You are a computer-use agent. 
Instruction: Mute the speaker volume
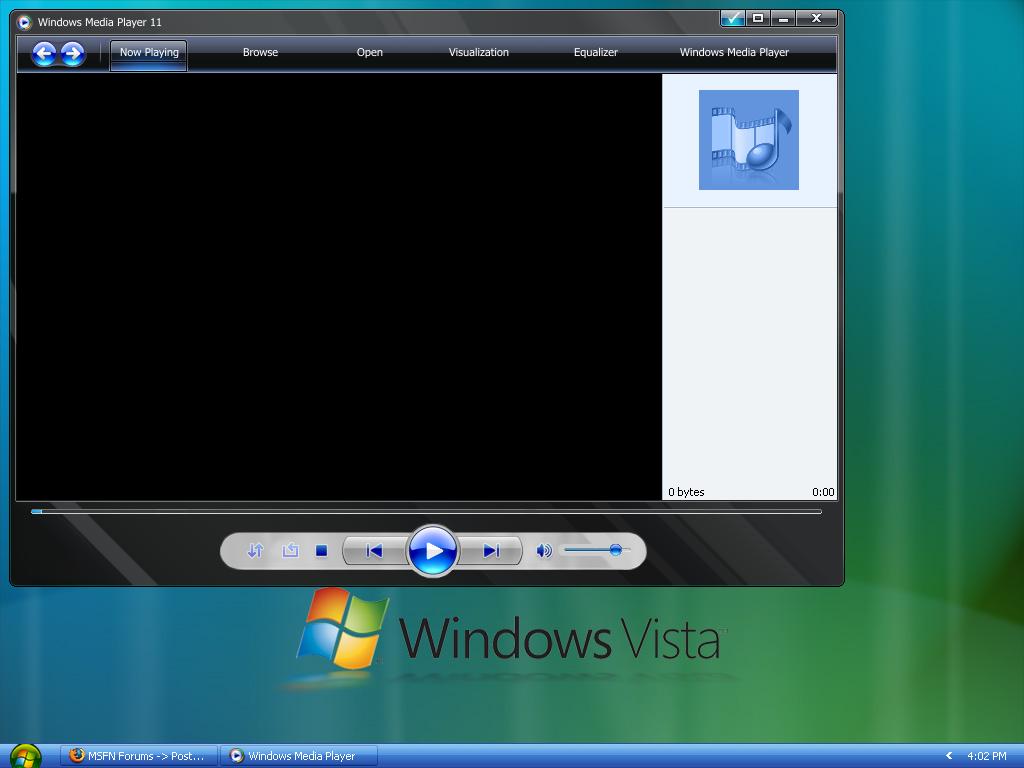point(544,551)
